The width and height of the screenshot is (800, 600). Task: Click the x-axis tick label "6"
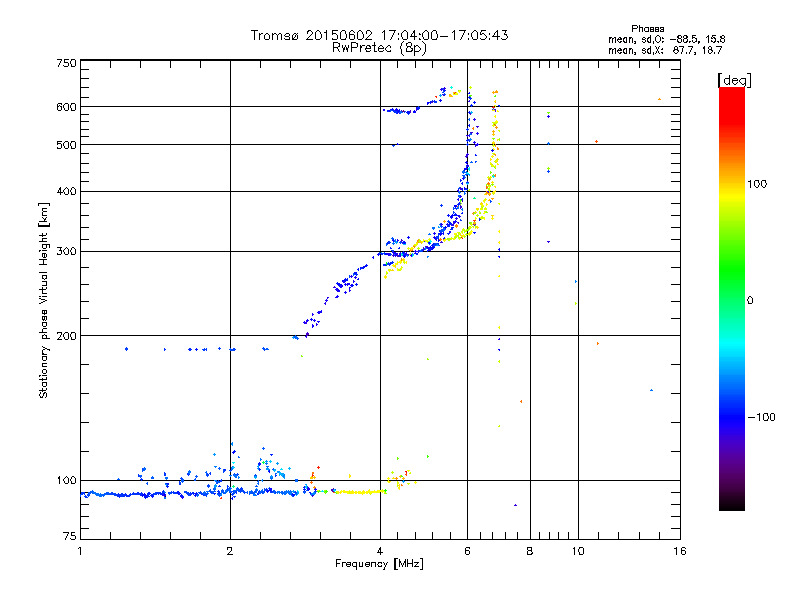[467, 551]
